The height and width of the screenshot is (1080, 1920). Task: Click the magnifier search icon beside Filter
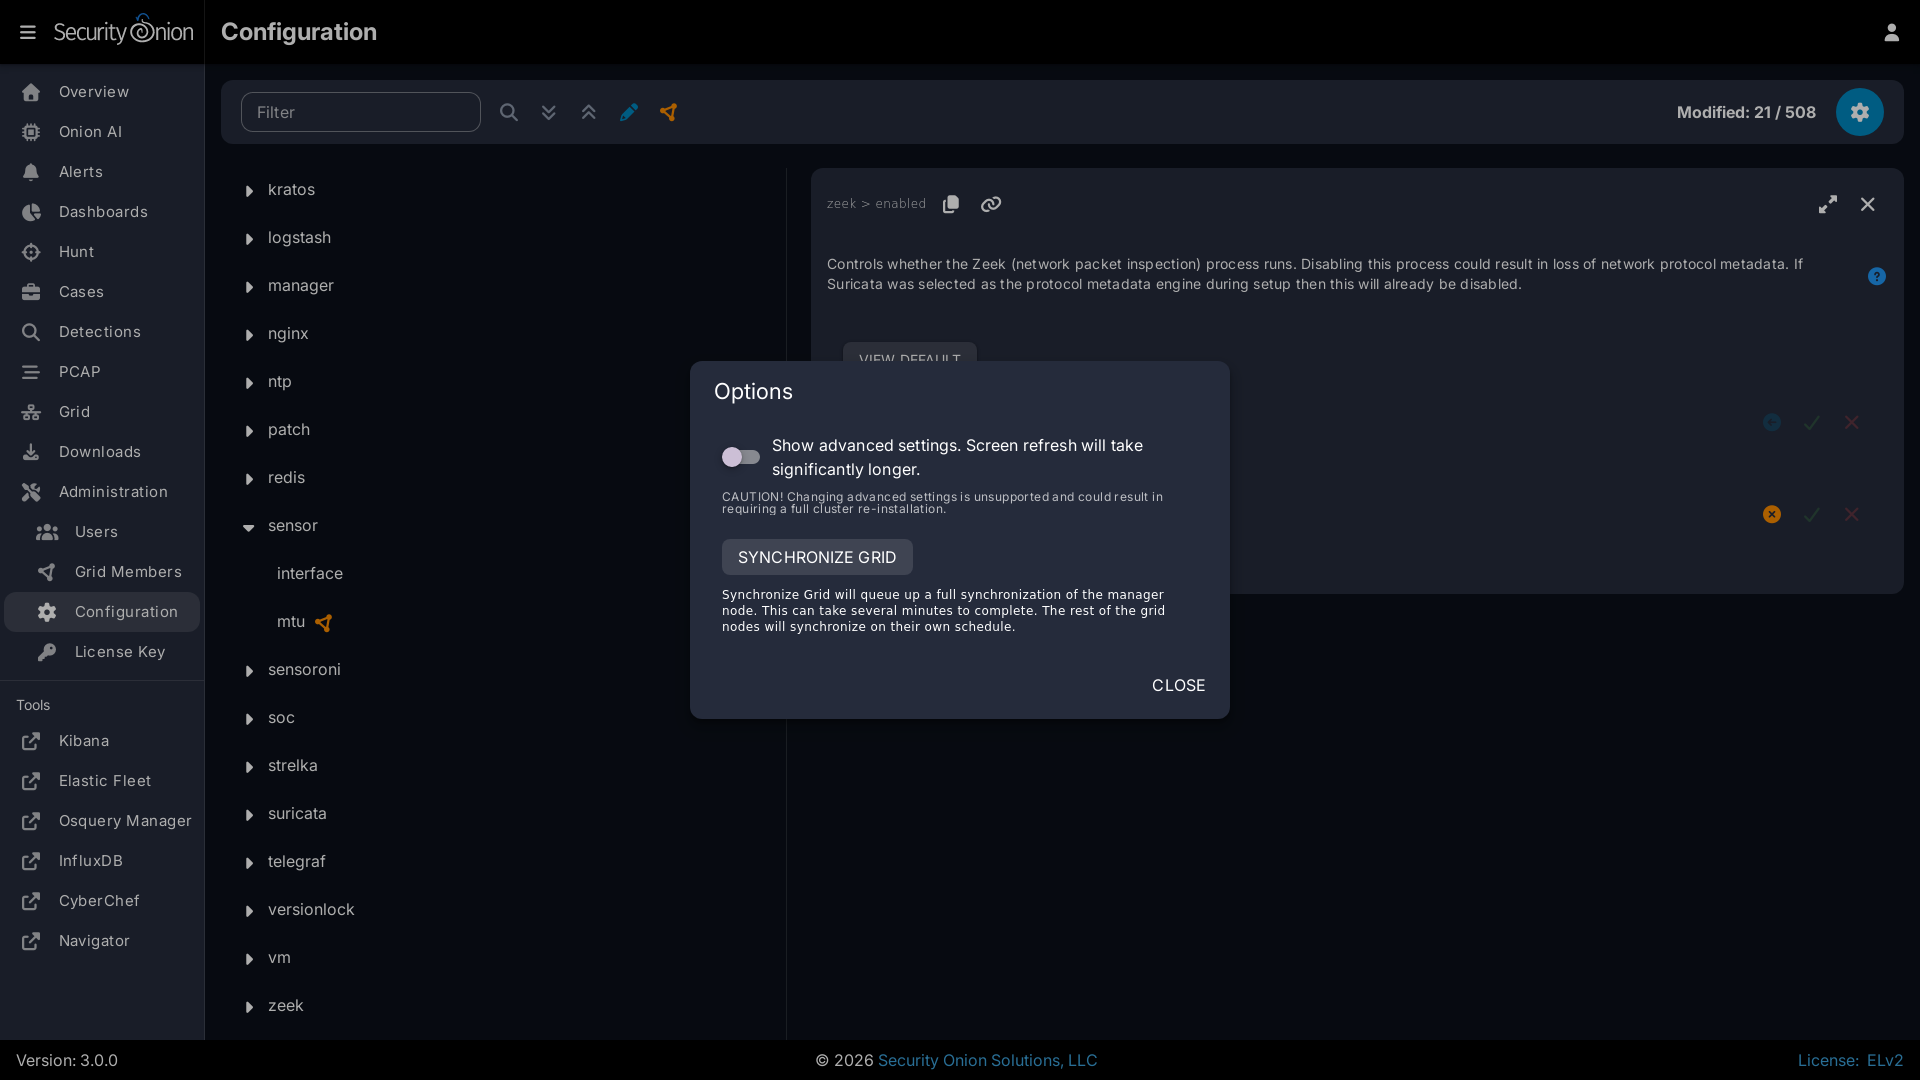(x=508, y=112)
